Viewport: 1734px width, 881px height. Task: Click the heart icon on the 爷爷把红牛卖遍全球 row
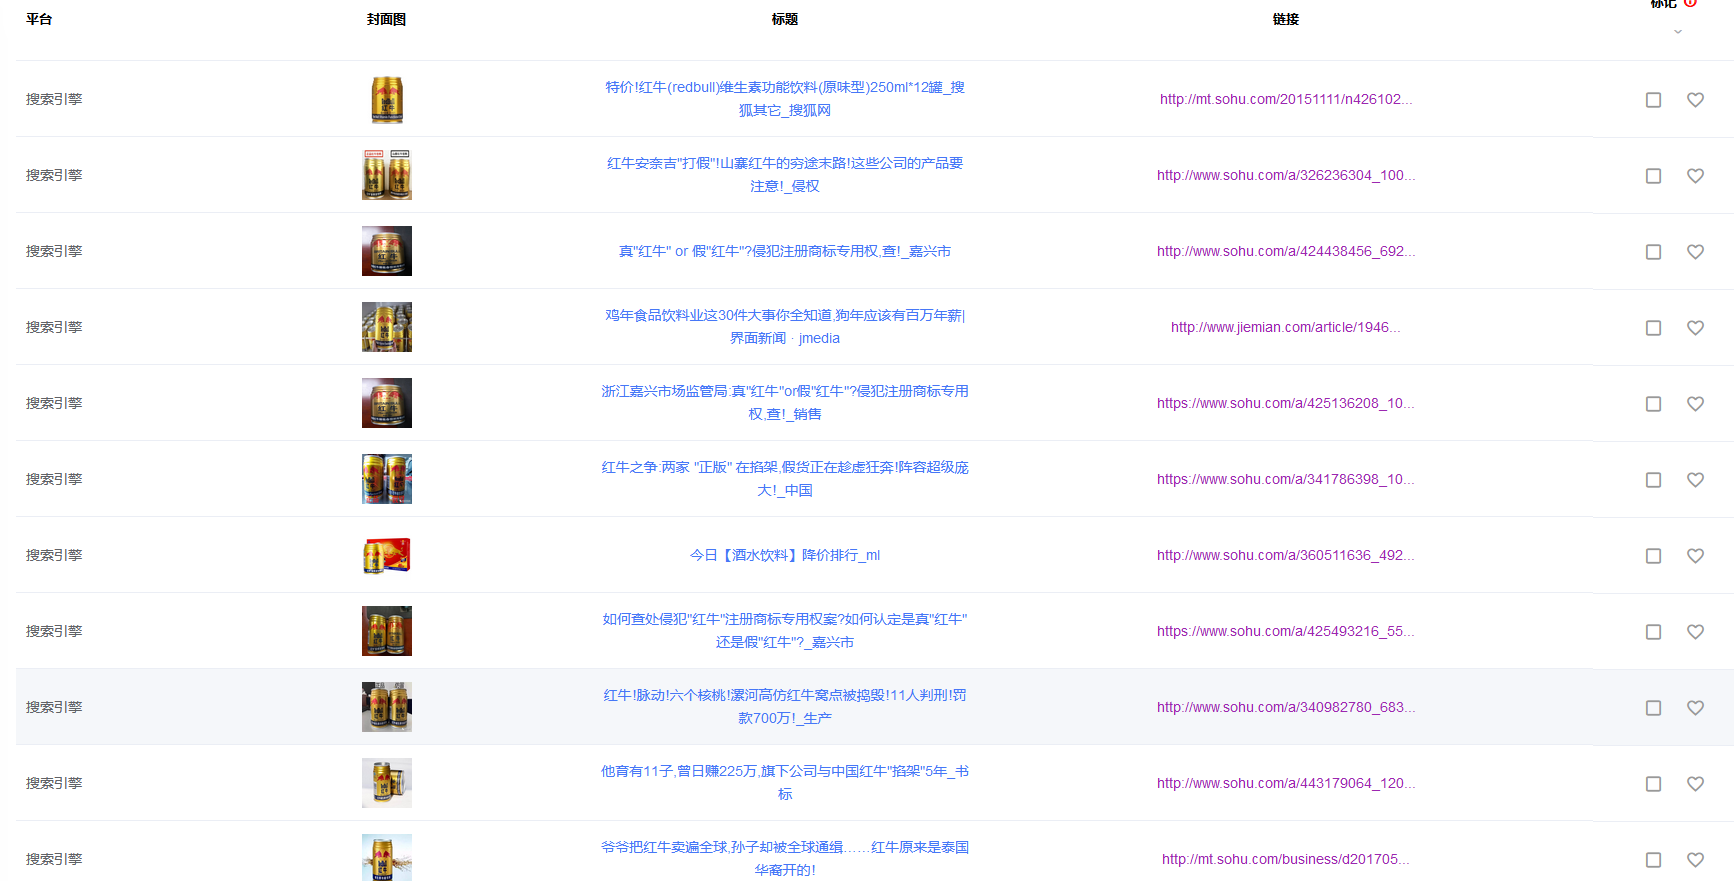coord(1695,860)
